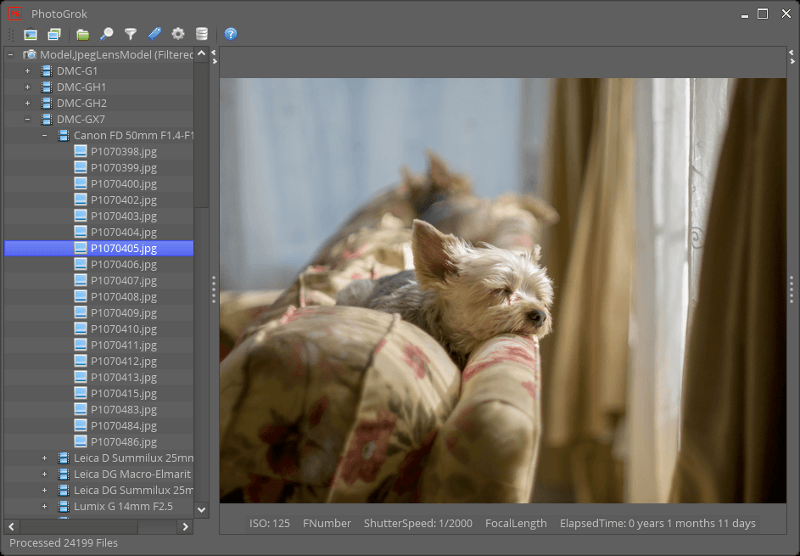This screenshot has width=800, height=556.
Task: Click the PhotoGrok app logo in title bar
Action: tap(15, 14)
